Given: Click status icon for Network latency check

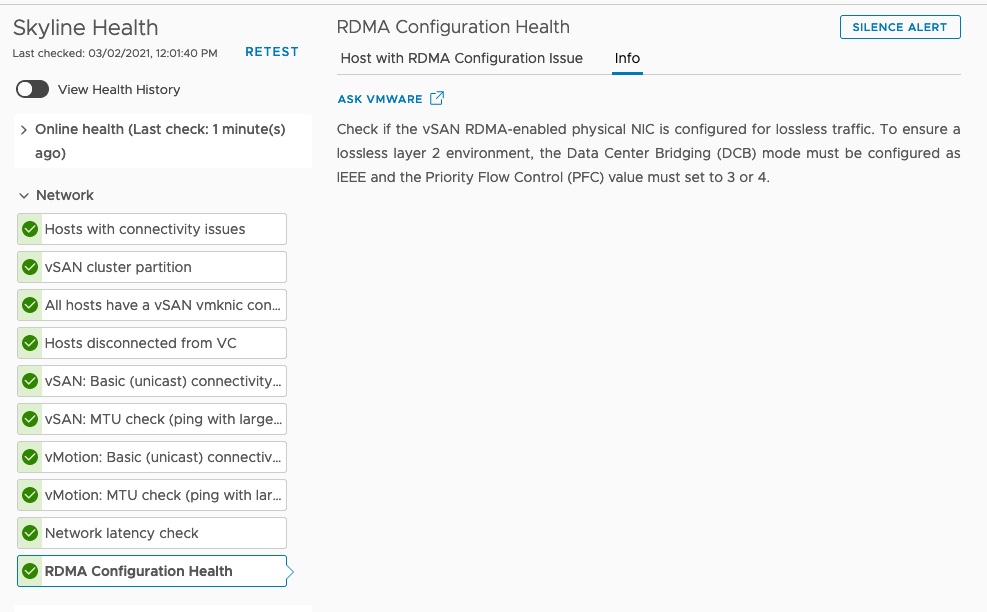Looking at the screenshot, I should 30,533.
